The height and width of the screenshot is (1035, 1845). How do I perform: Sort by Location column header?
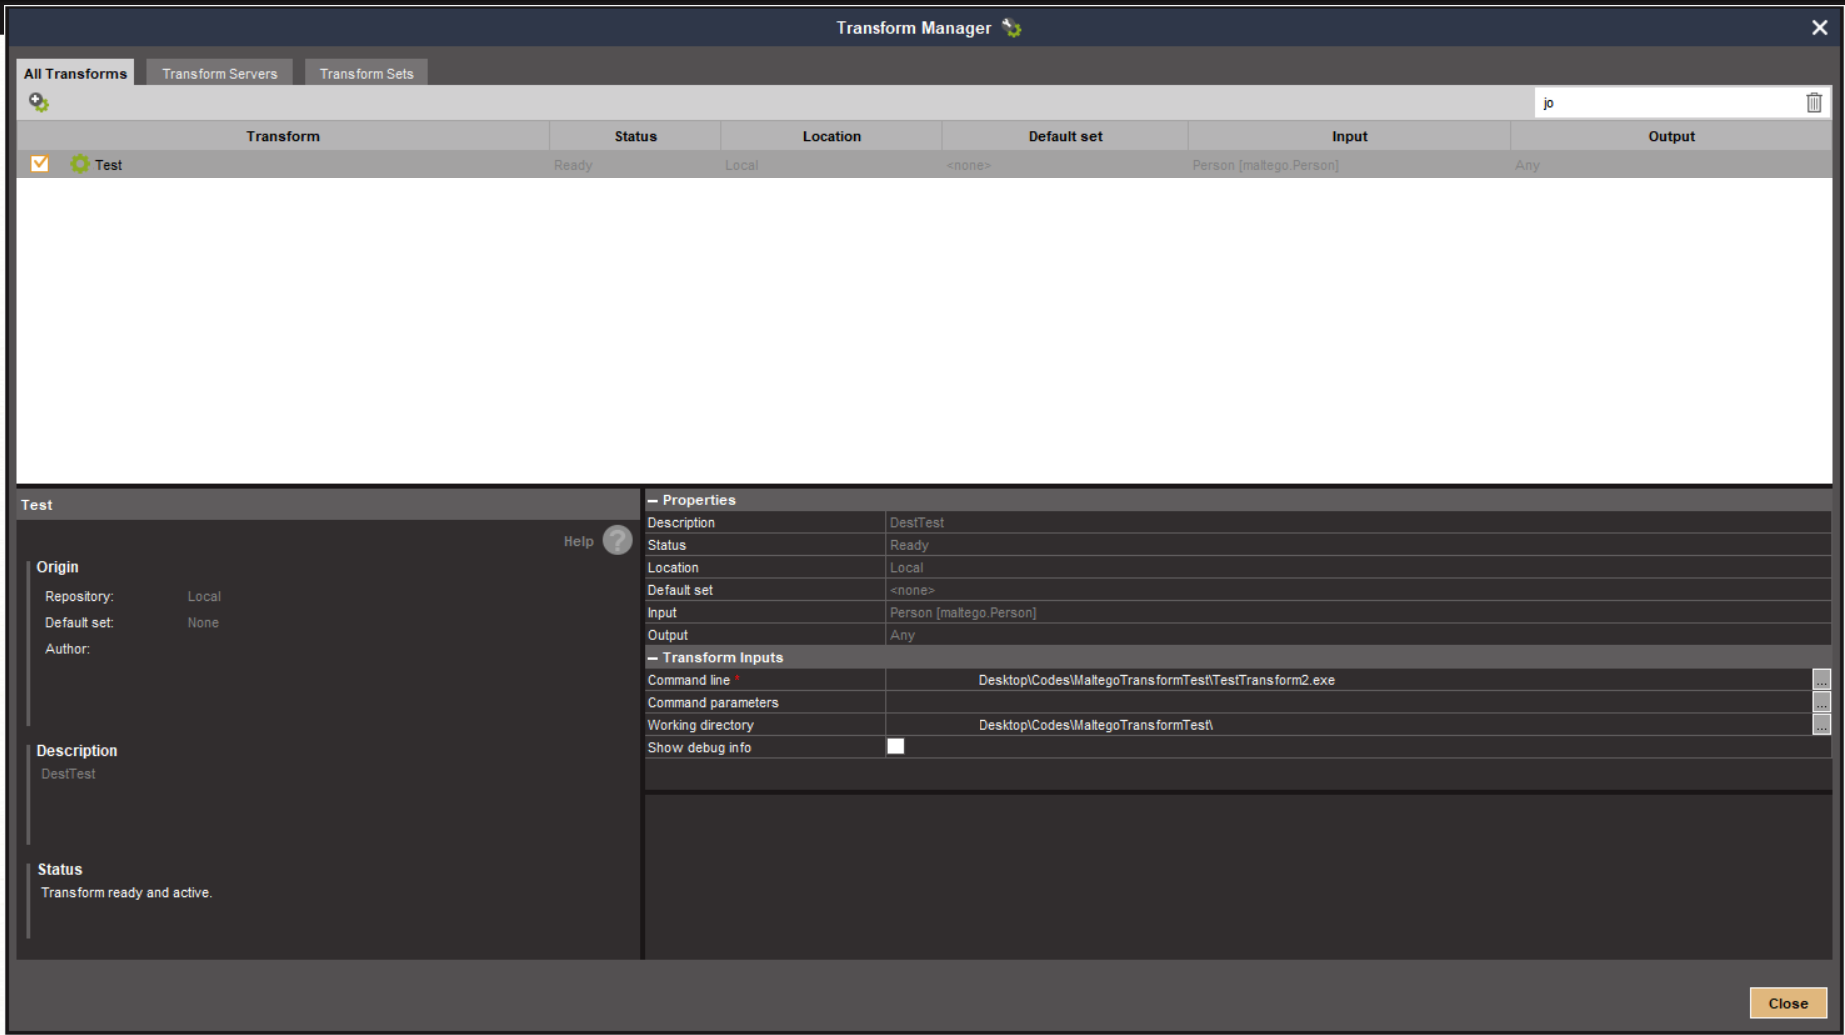click(831, 136)
